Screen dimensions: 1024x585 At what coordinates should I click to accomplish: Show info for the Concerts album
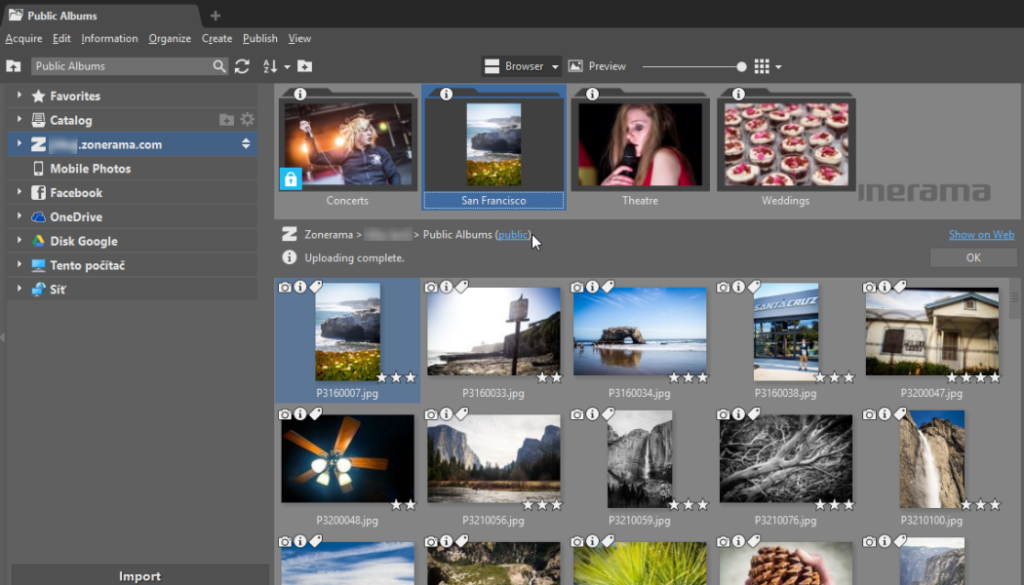[300, 94]
